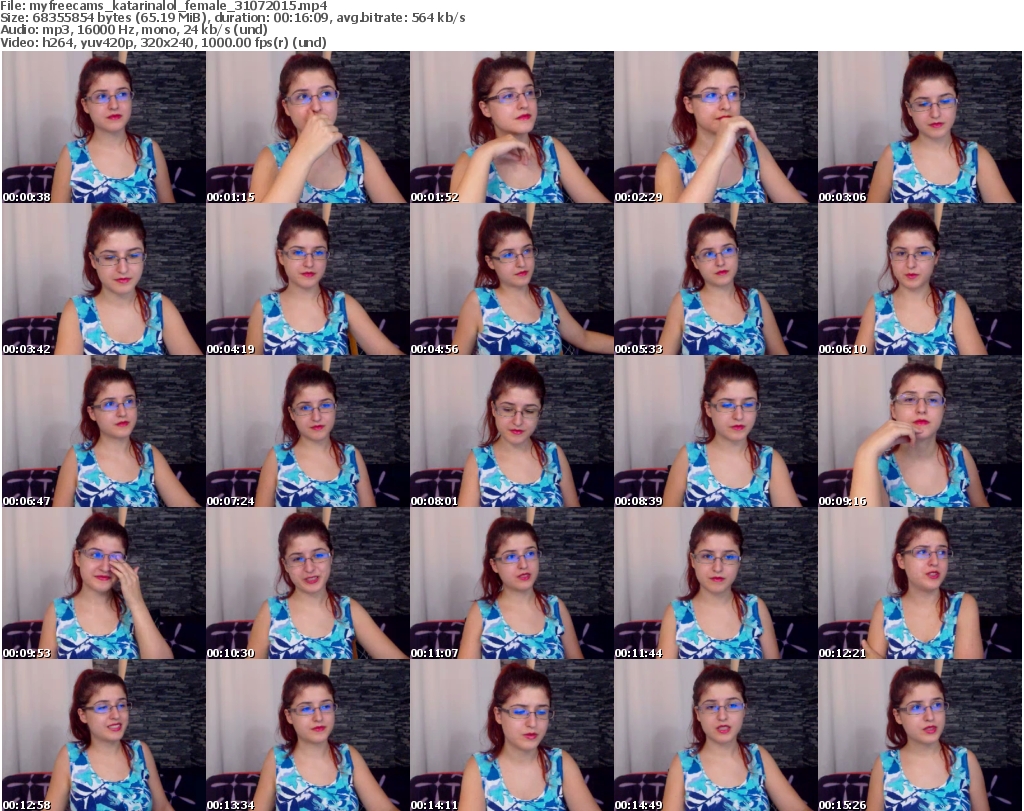Screen dimensions: 1024x811
Task: Select the thumbnail frame at 00:01:15
Action: tap(308, 127)
